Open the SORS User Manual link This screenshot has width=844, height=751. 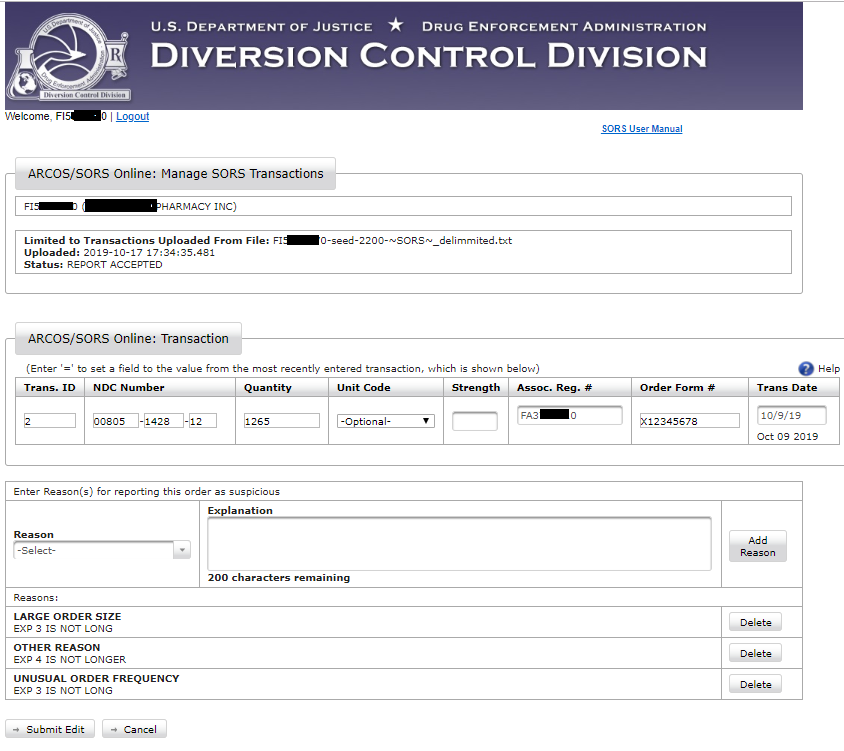[x=642, y=129]
